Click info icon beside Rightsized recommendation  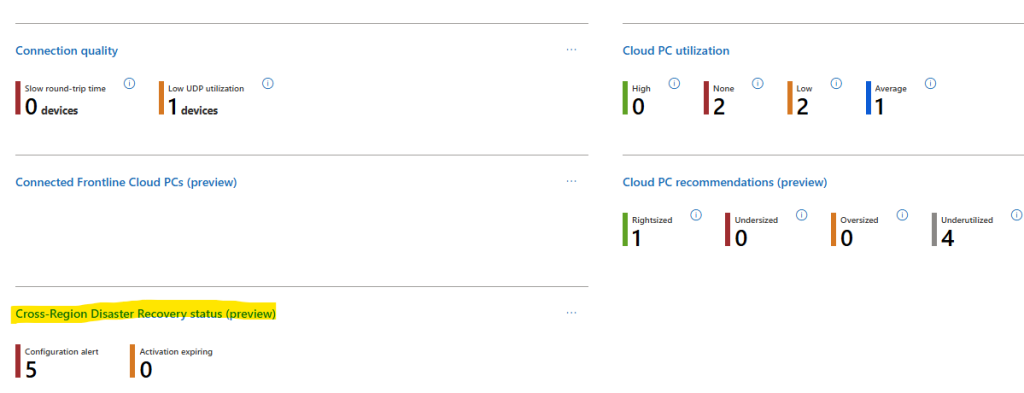tap(696, 215)
